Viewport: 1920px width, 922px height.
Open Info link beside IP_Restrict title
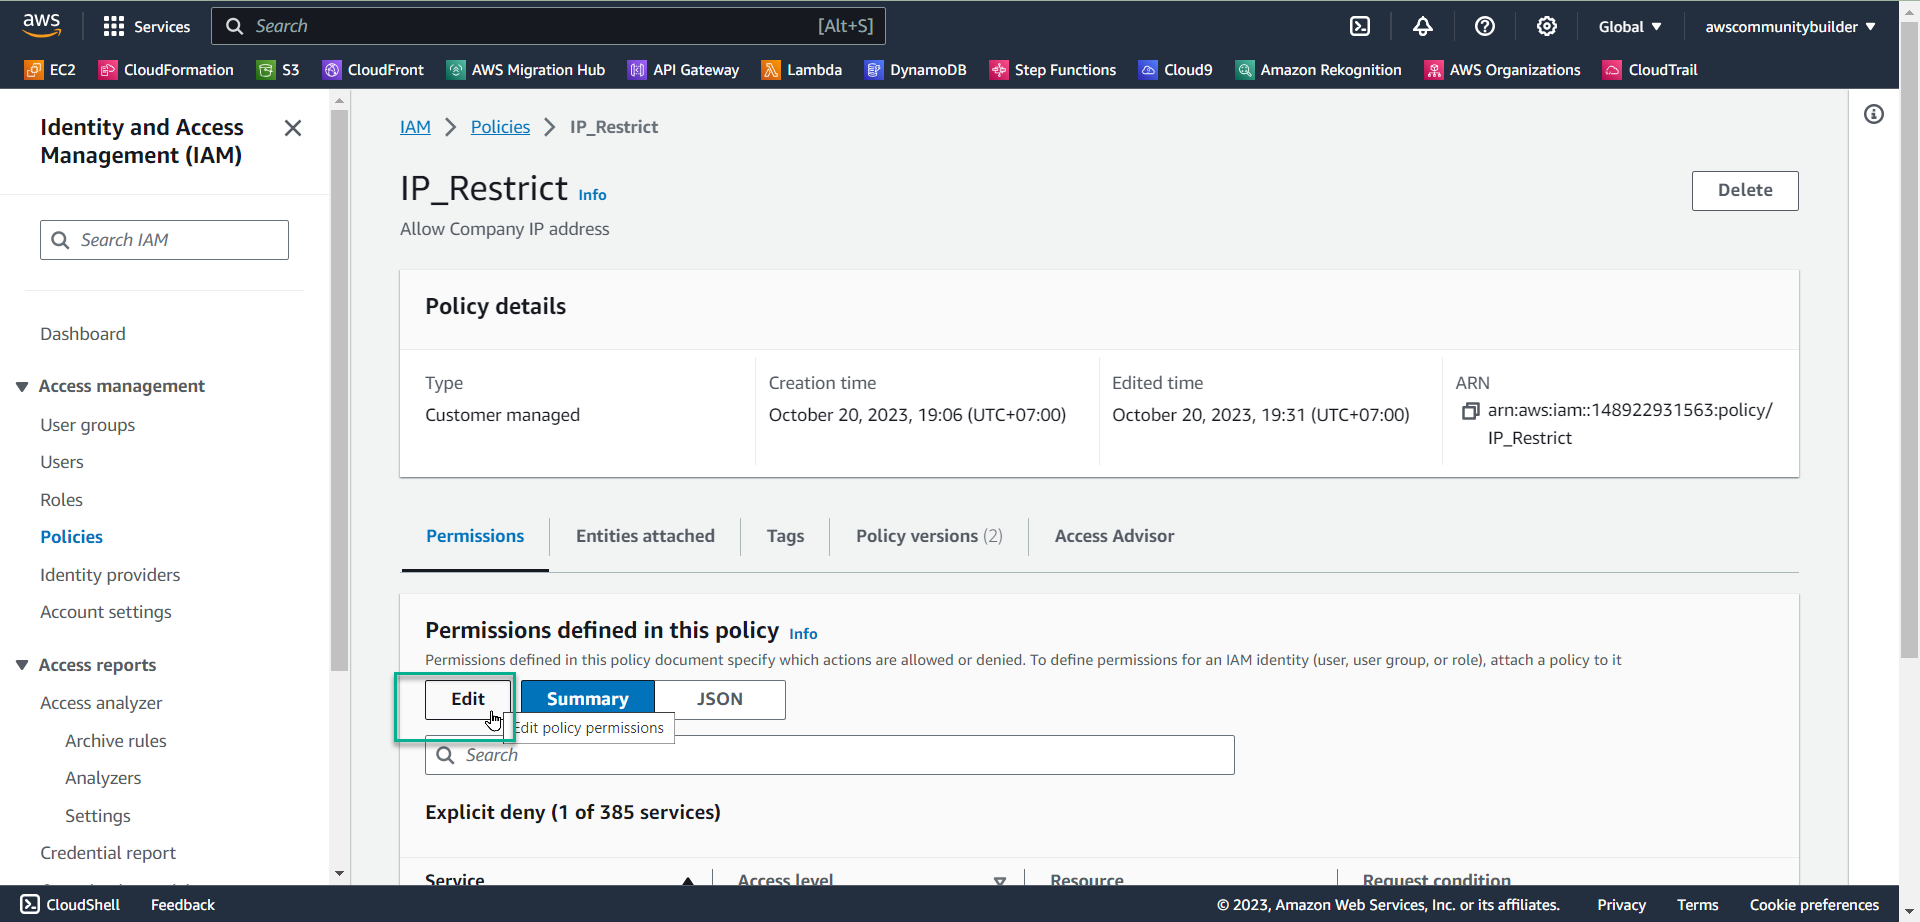[592, 195]
